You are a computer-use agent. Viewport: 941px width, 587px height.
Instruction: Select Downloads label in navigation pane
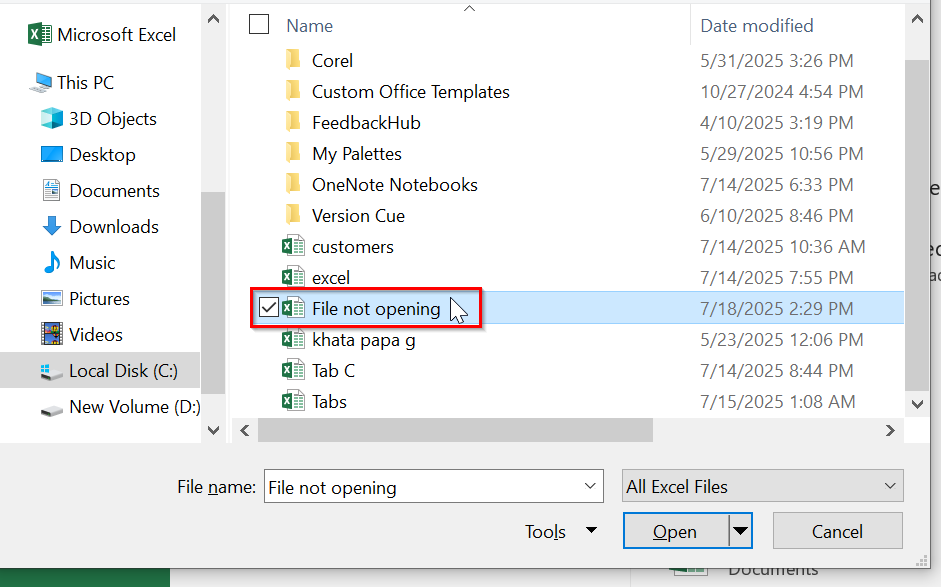pyautogui.click(x=114, y=227)
